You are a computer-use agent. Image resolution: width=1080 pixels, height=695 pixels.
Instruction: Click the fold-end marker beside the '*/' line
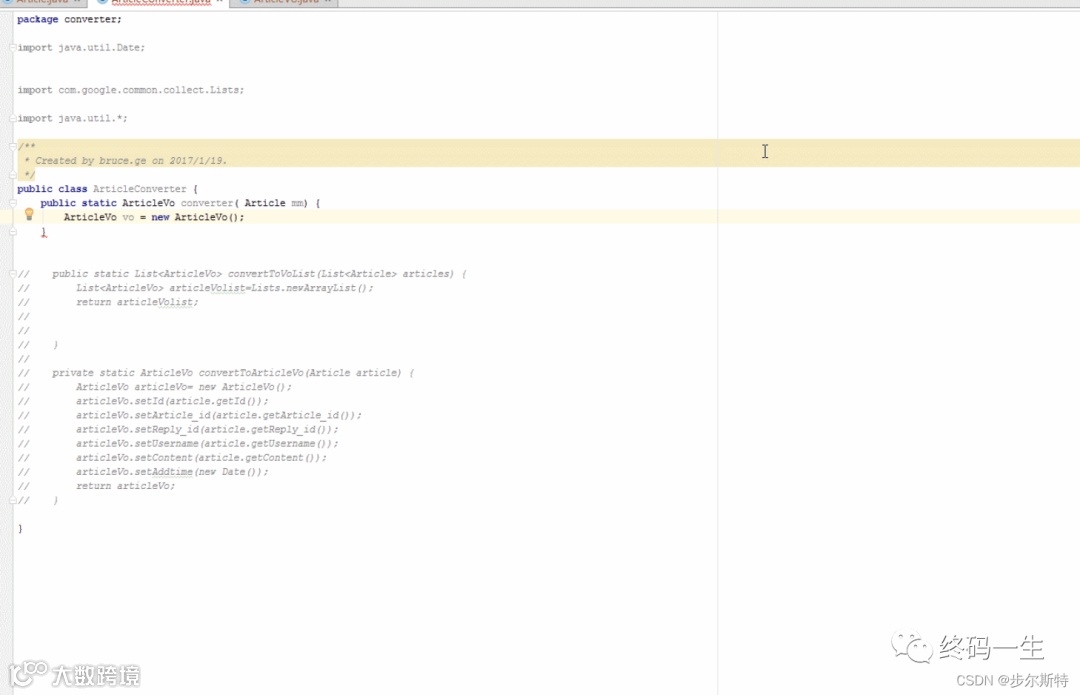13,175
